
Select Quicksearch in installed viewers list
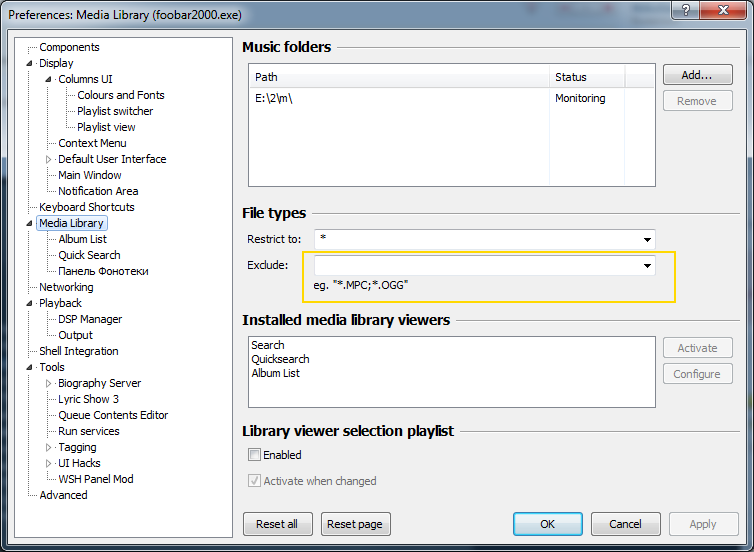coord(280,359)
